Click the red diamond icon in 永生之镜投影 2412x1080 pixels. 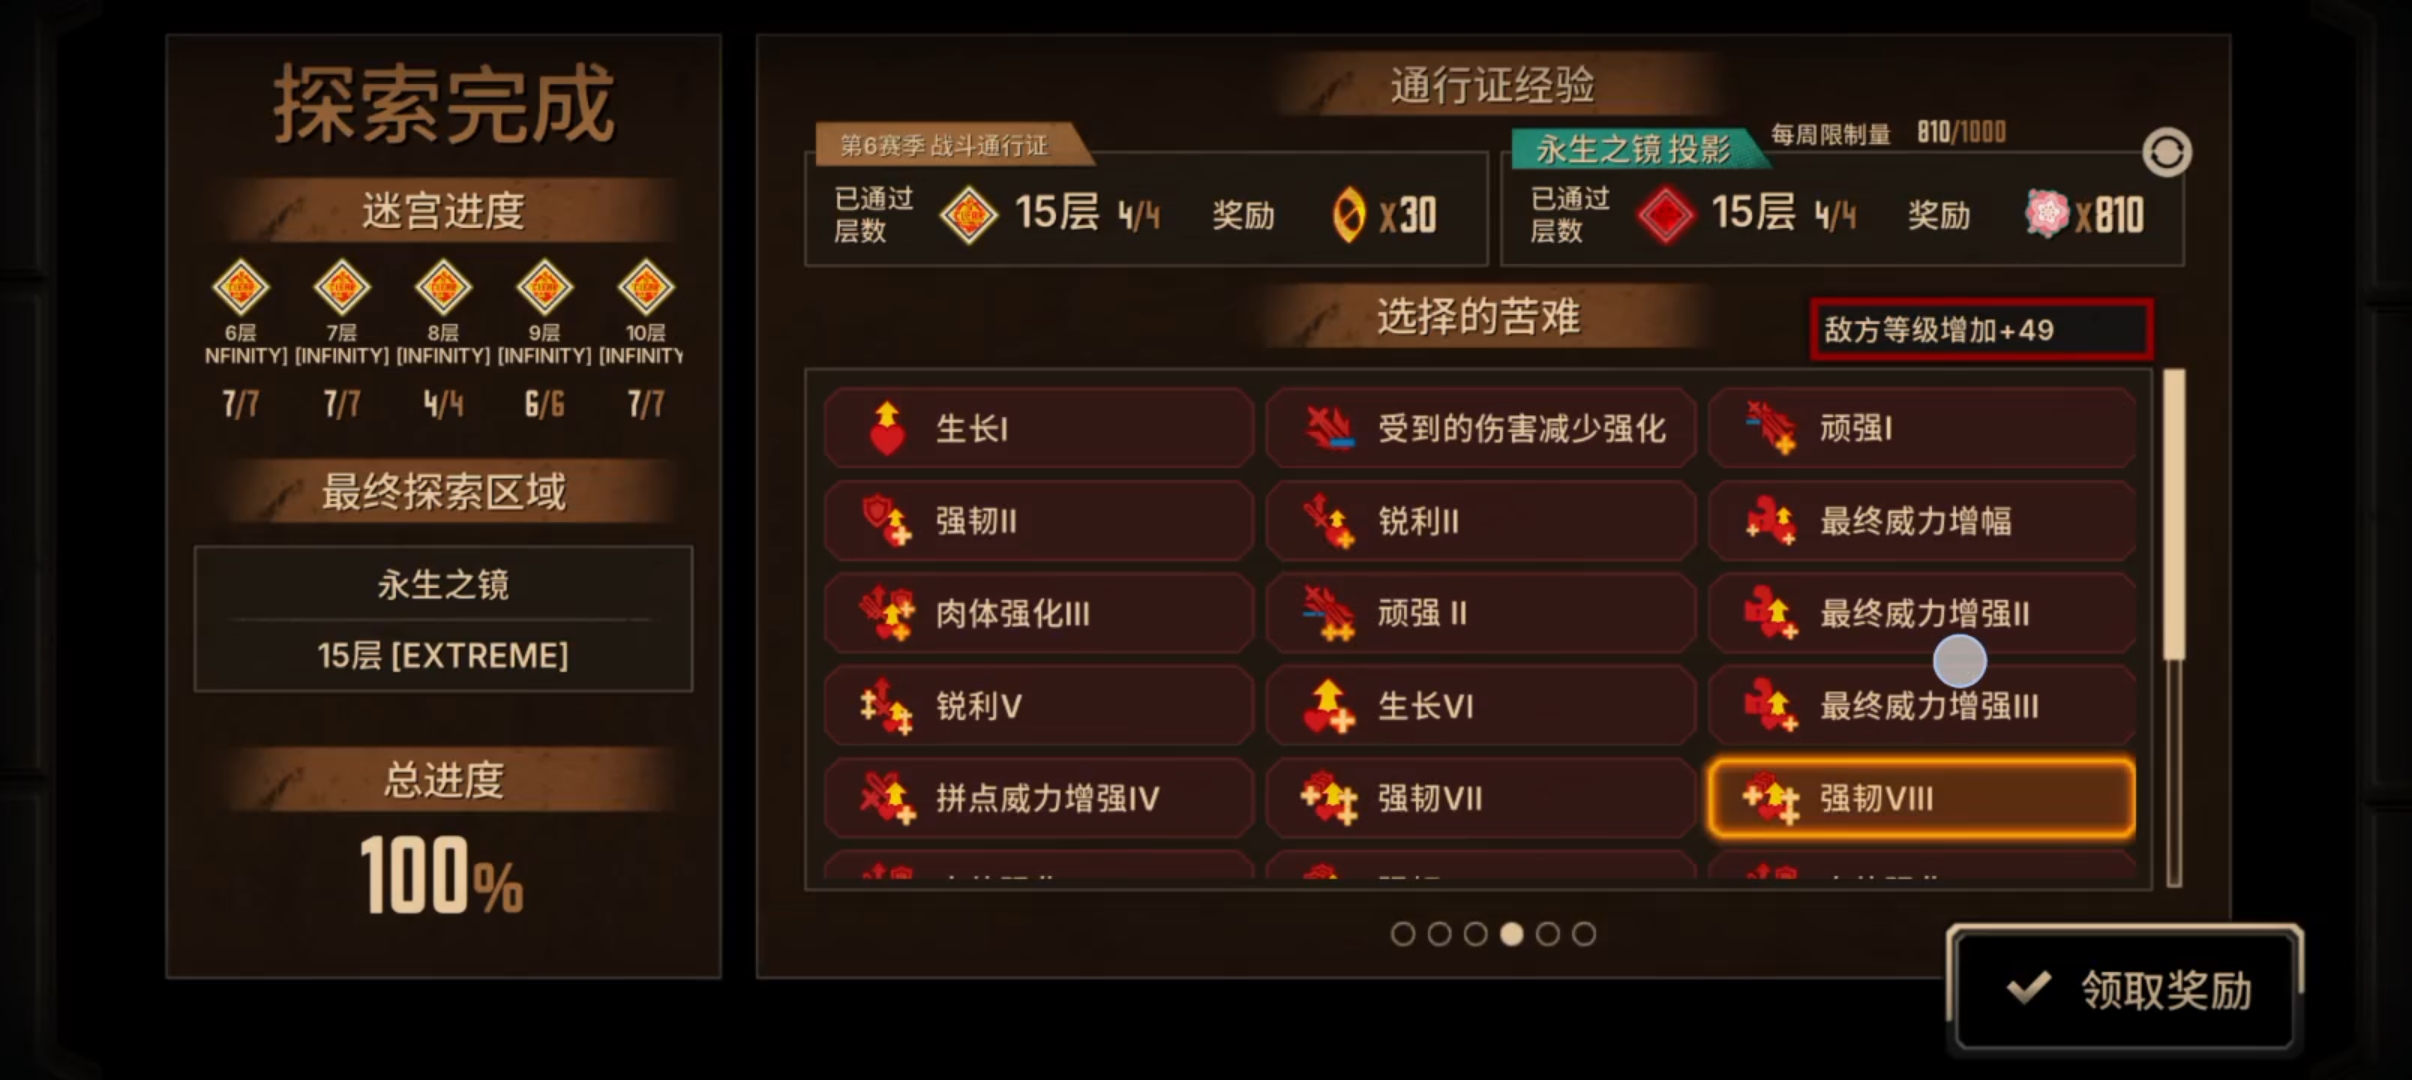[x=1666, y=215]
